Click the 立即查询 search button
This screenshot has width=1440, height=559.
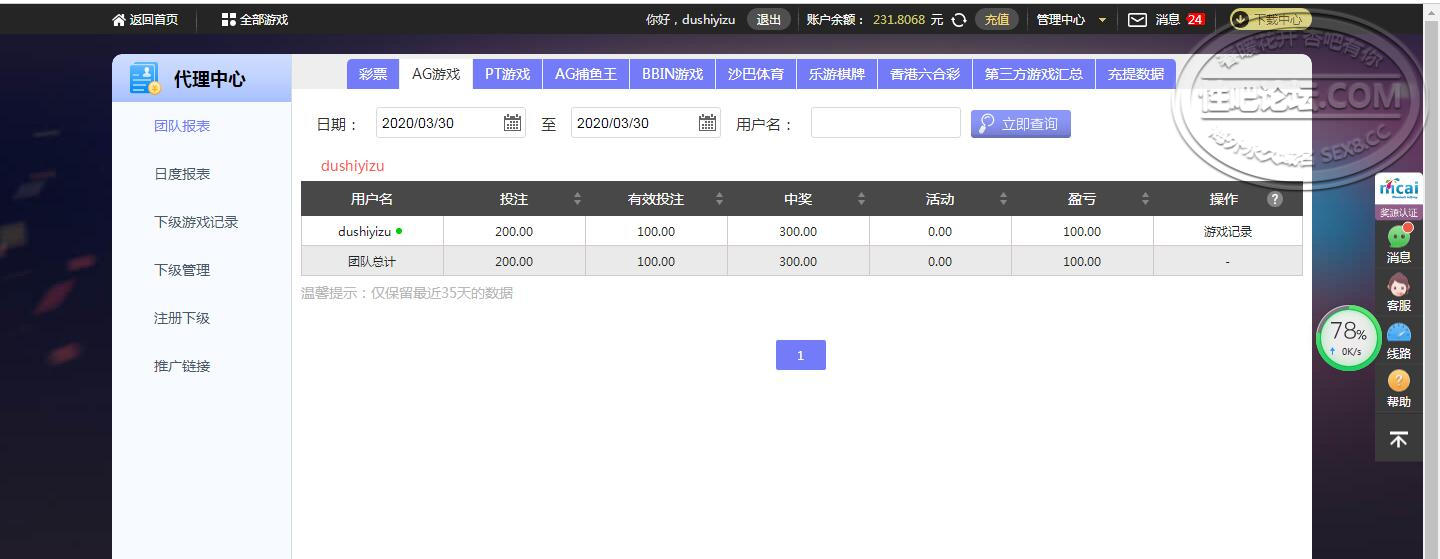(1021, 124)
